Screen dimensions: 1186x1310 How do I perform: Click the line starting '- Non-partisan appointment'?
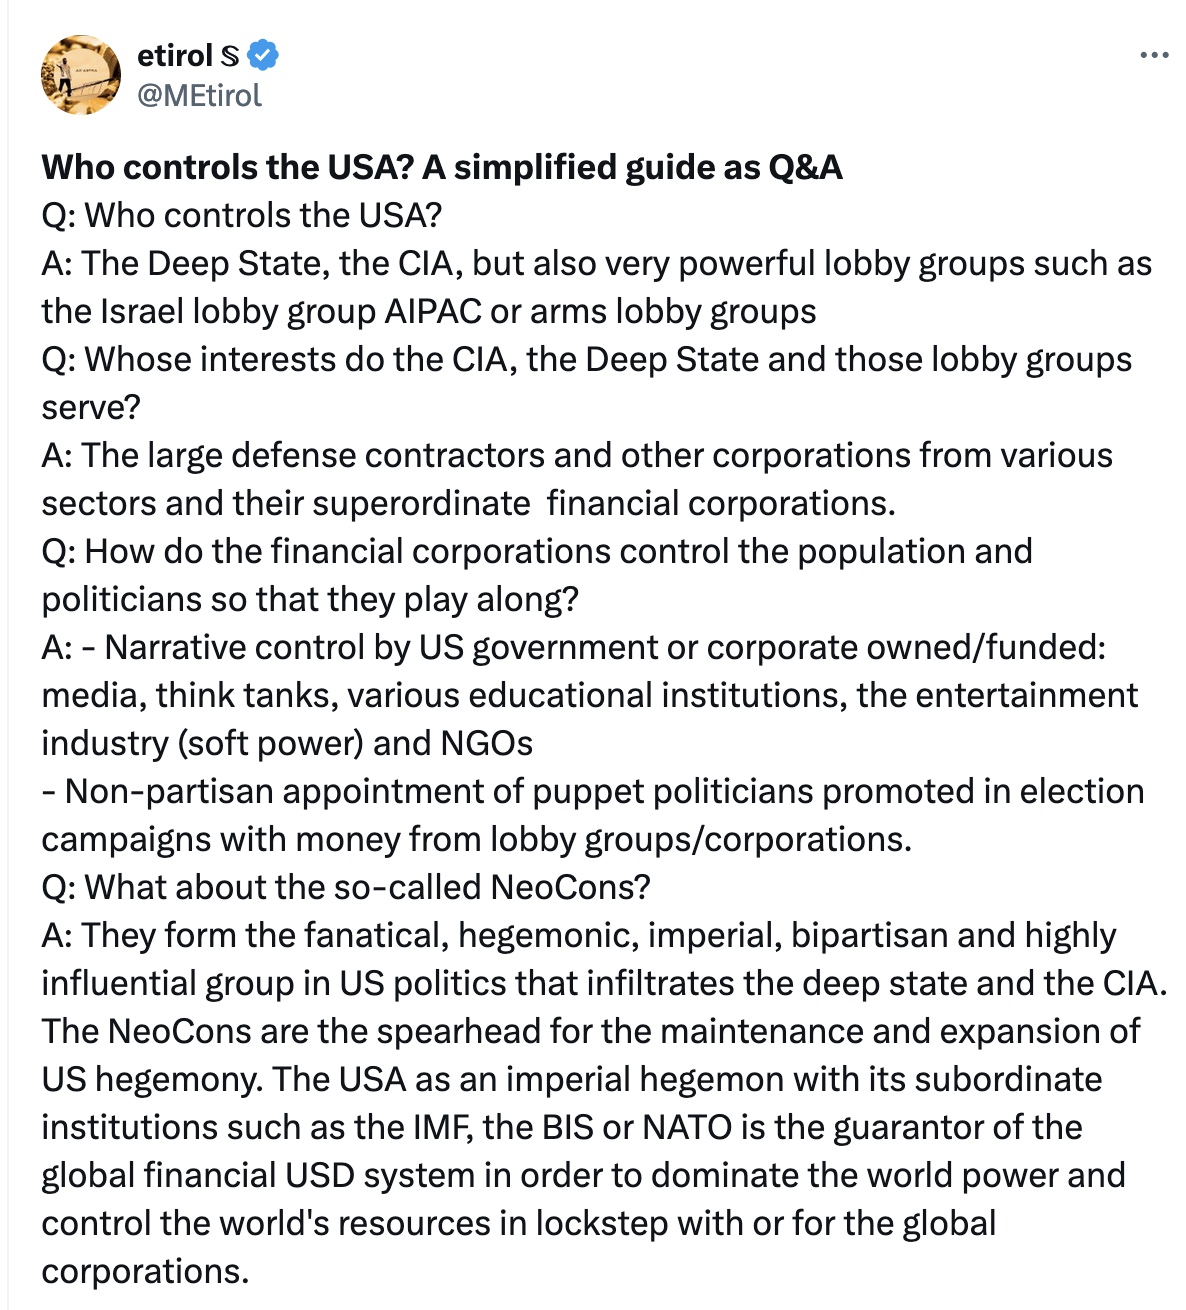coord(592,791)
